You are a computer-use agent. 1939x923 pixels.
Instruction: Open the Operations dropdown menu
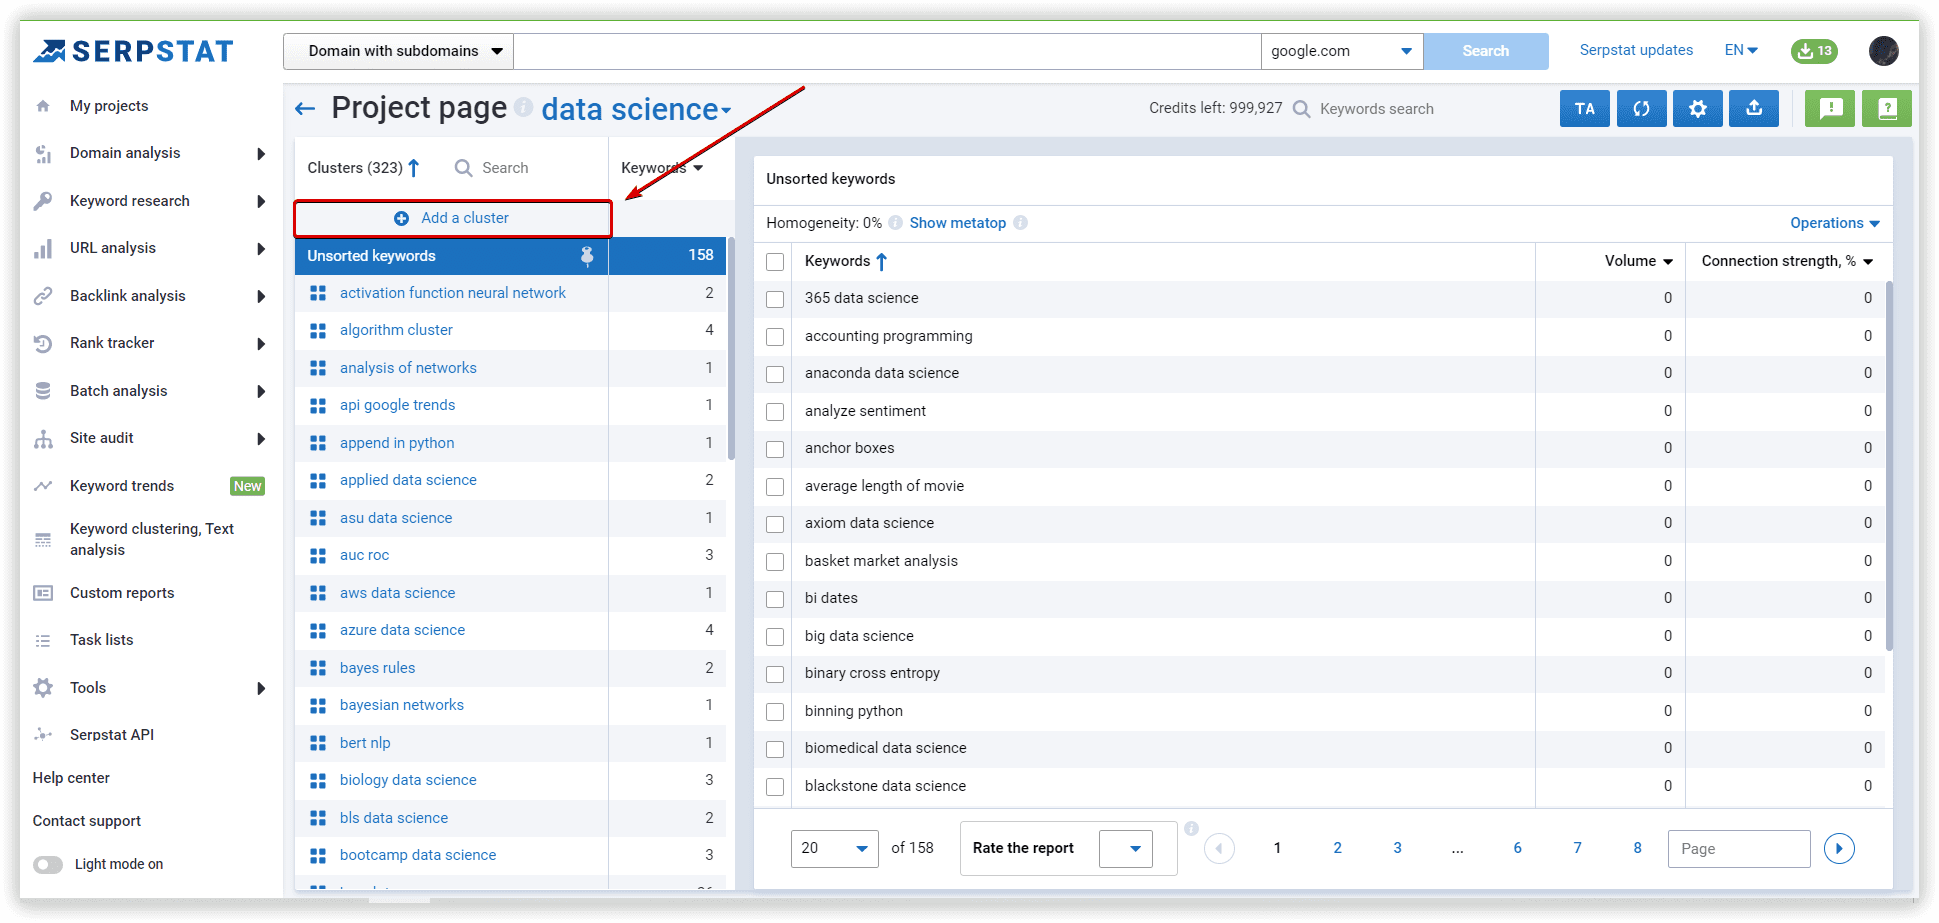tap(1834, 223)
